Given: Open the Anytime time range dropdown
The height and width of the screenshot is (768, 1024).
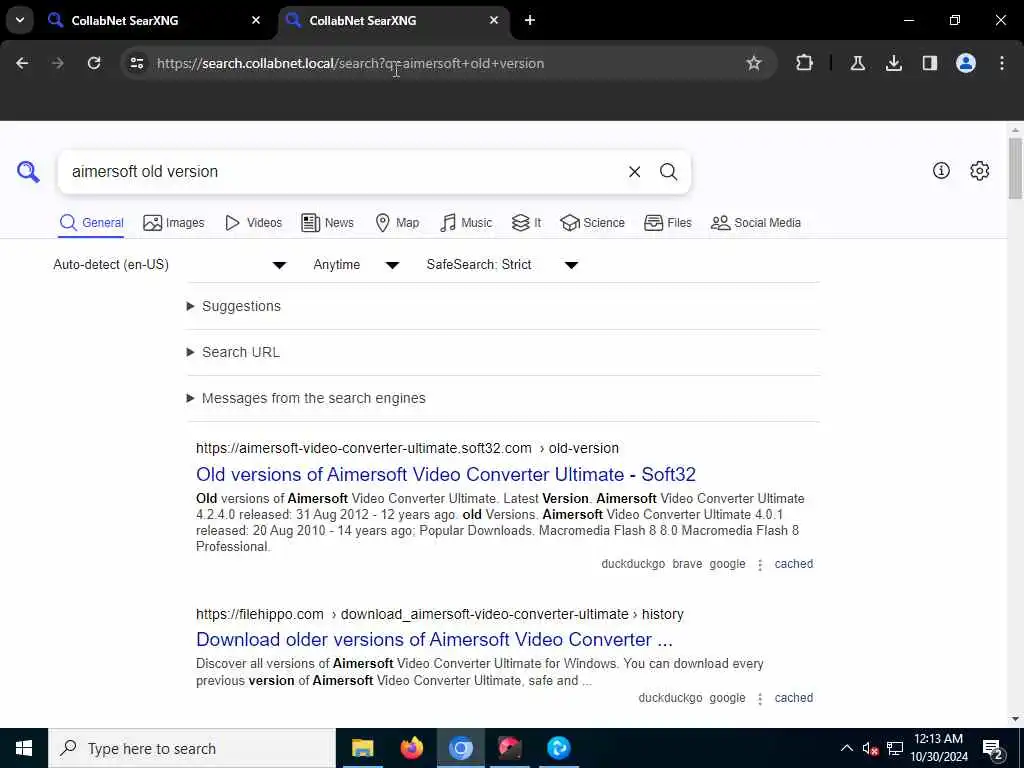Looking at the screenshot, I should tap(357, 264).
